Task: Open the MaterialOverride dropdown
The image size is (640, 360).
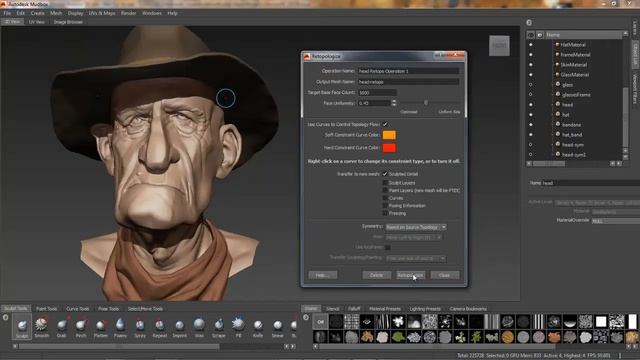Action: coord(616,221)
